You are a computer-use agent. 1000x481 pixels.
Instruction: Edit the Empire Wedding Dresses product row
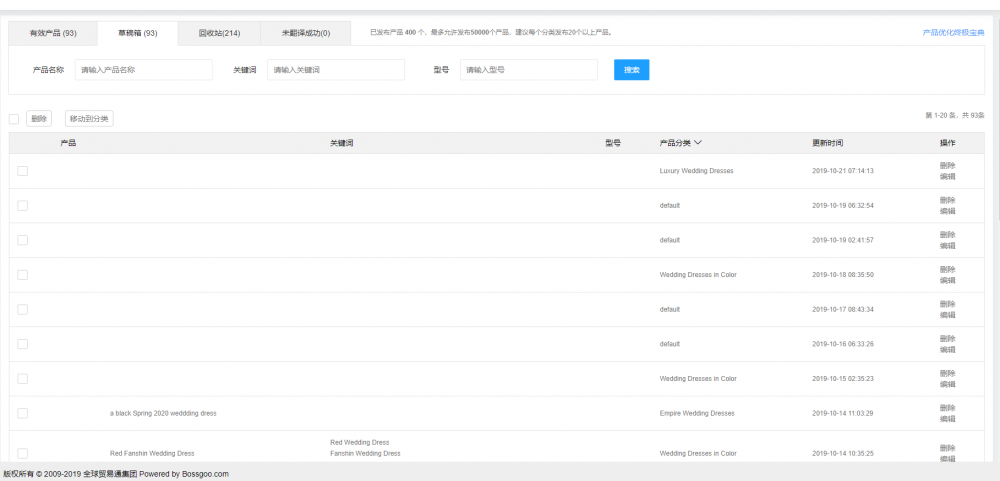pyautogui.click(x=947, y=418)
